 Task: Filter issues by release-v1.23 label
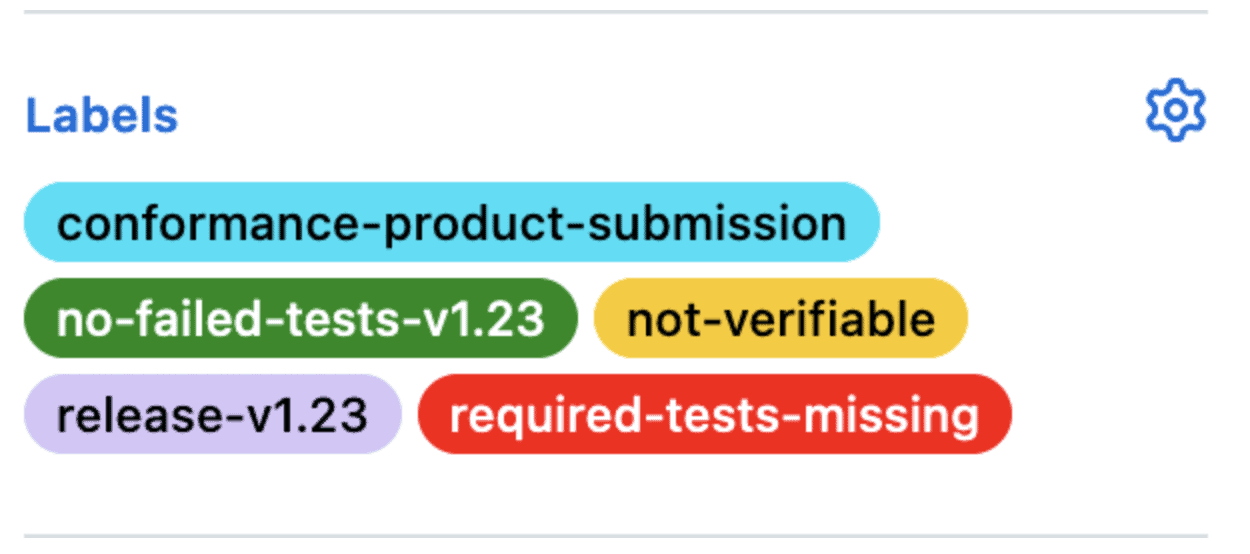[x=212, y=414]
